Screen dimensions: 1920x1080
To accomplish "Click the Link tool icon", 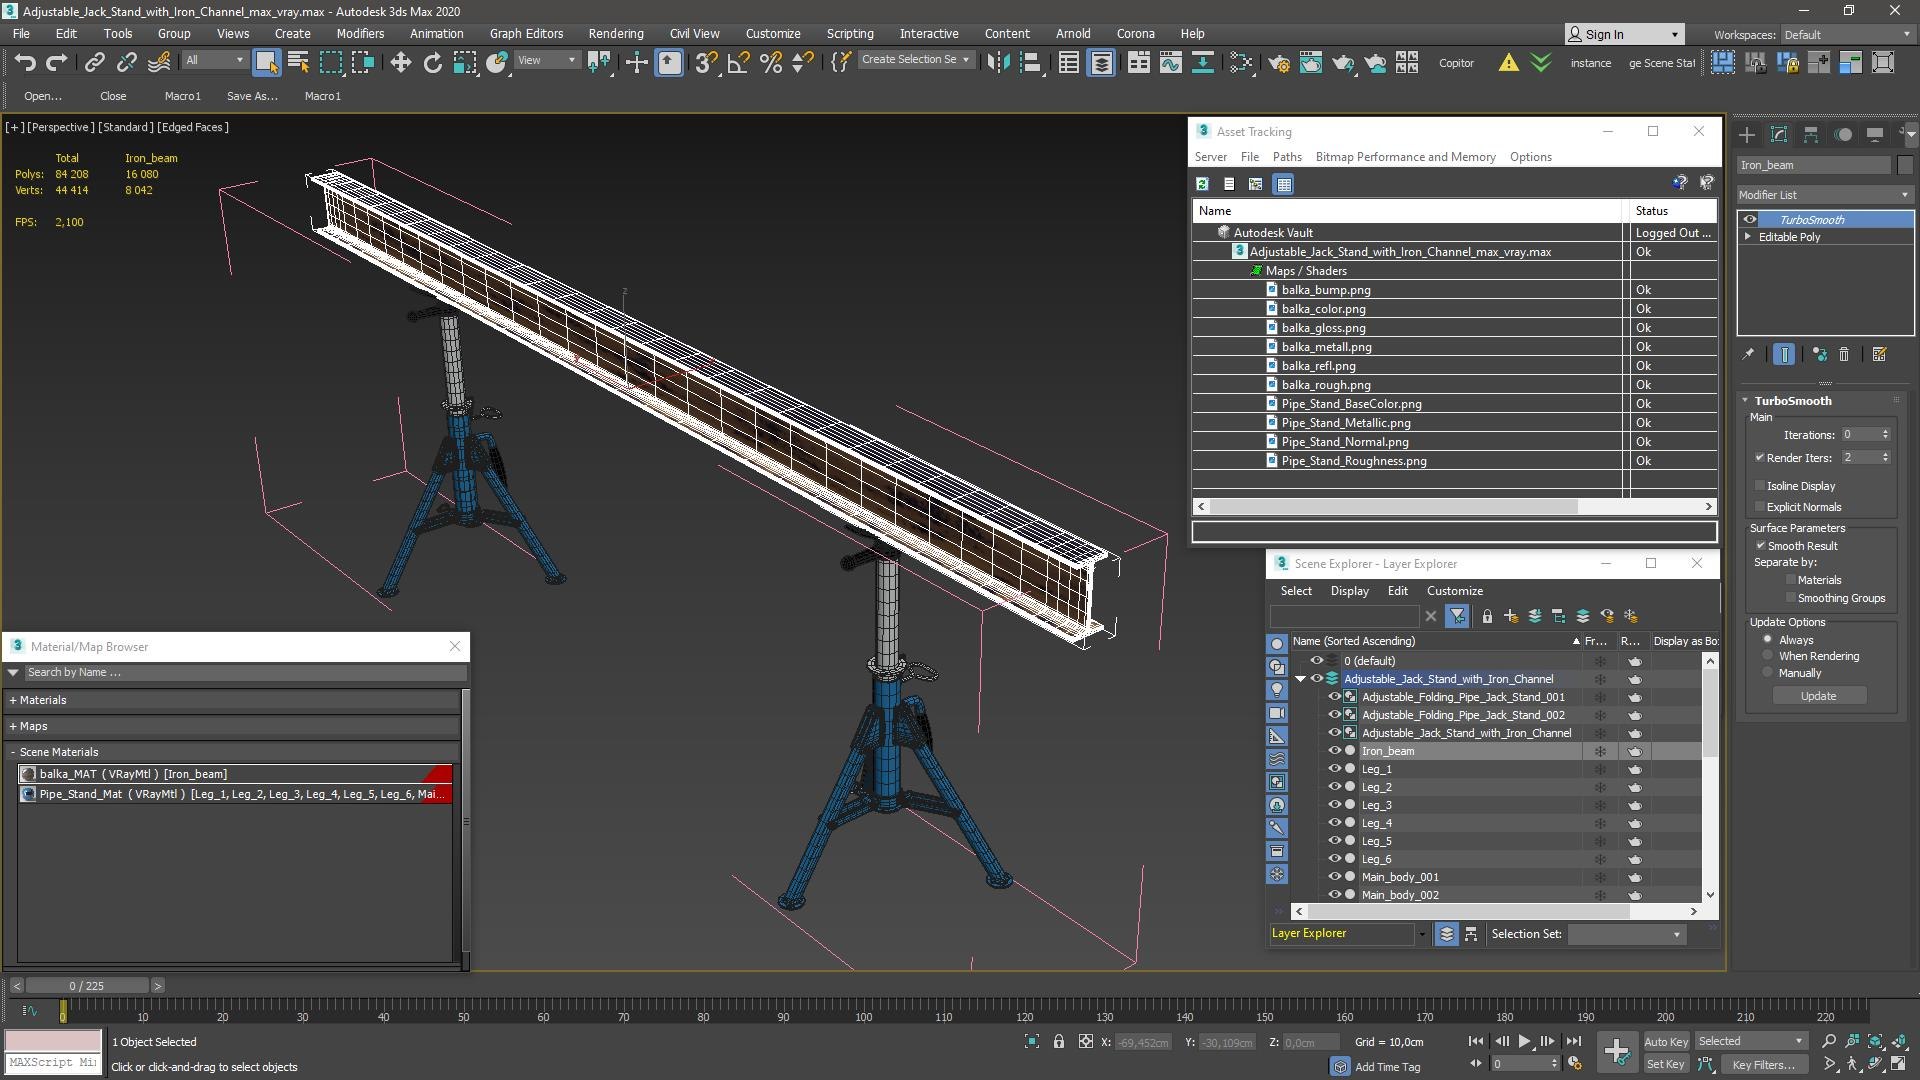I will point(94,63).
